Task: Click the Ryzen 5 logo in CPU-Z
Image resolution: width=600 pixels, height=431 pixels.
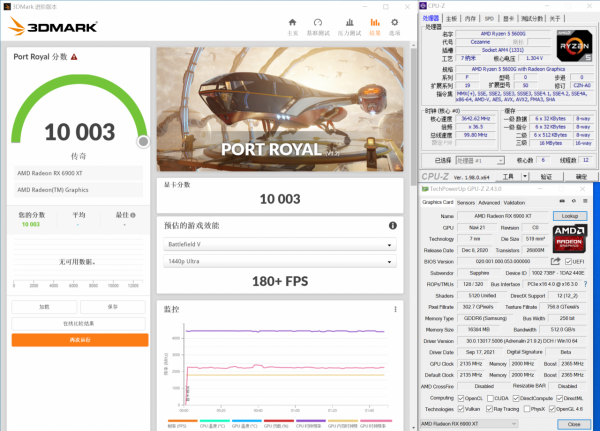Action: (x=570, y=47)
